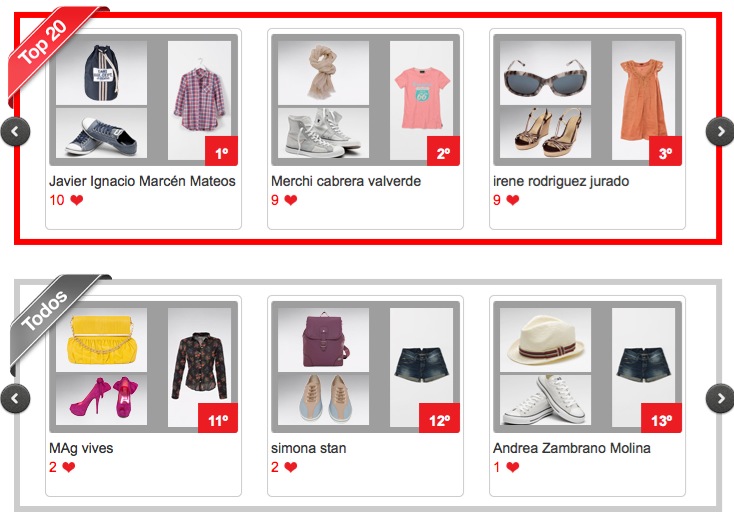Advance the Todos carousel with right arrow
734x519 pixels.
click(720, 398)
